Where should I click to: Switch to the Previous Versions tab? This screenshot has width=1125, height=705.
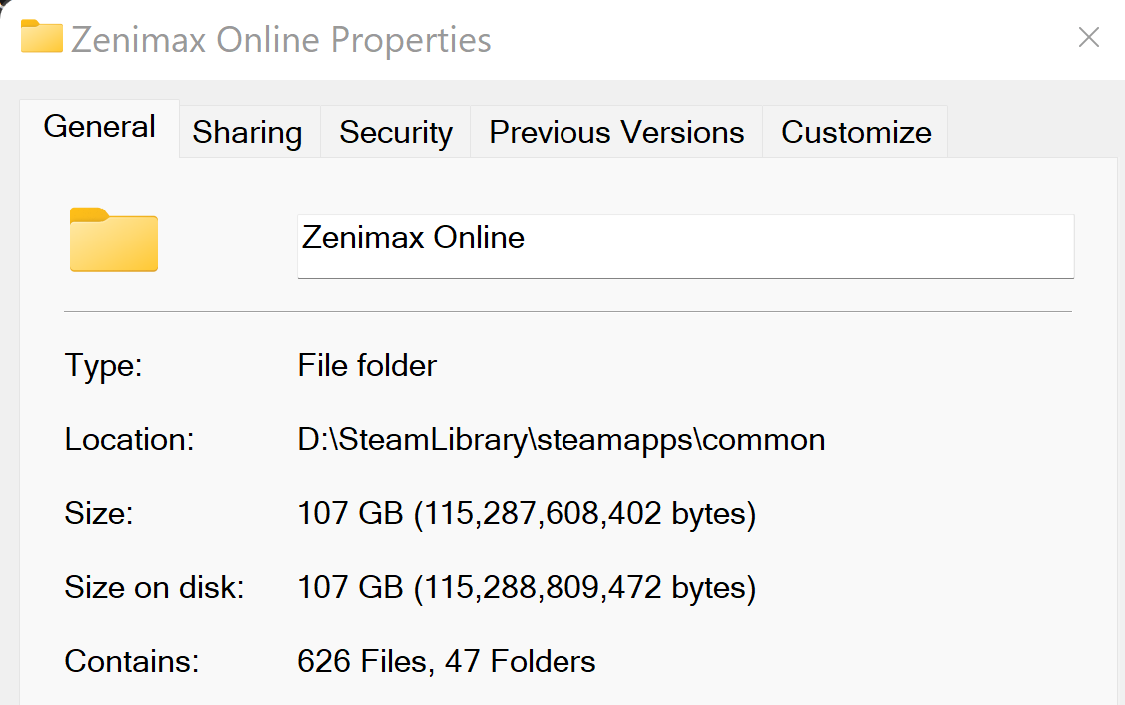[x=617, y=132]
